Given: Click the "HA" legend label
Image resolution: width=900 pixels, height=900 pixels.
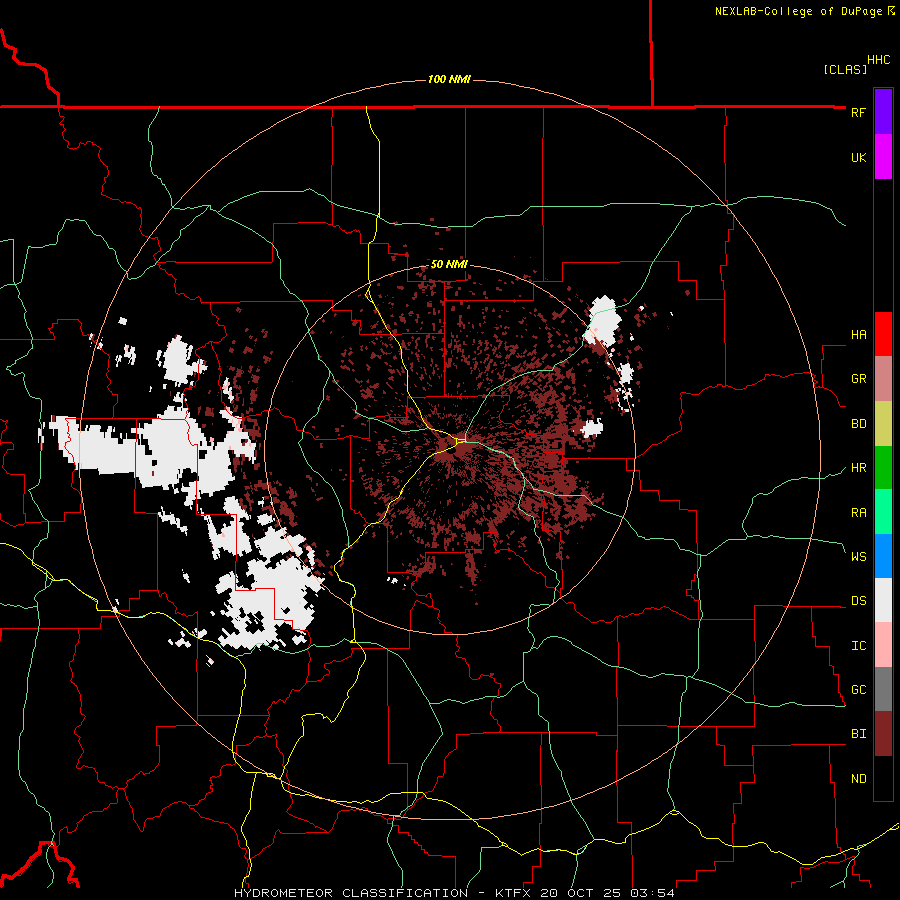Looking at the screenshot, I should (x=858, y=334).
